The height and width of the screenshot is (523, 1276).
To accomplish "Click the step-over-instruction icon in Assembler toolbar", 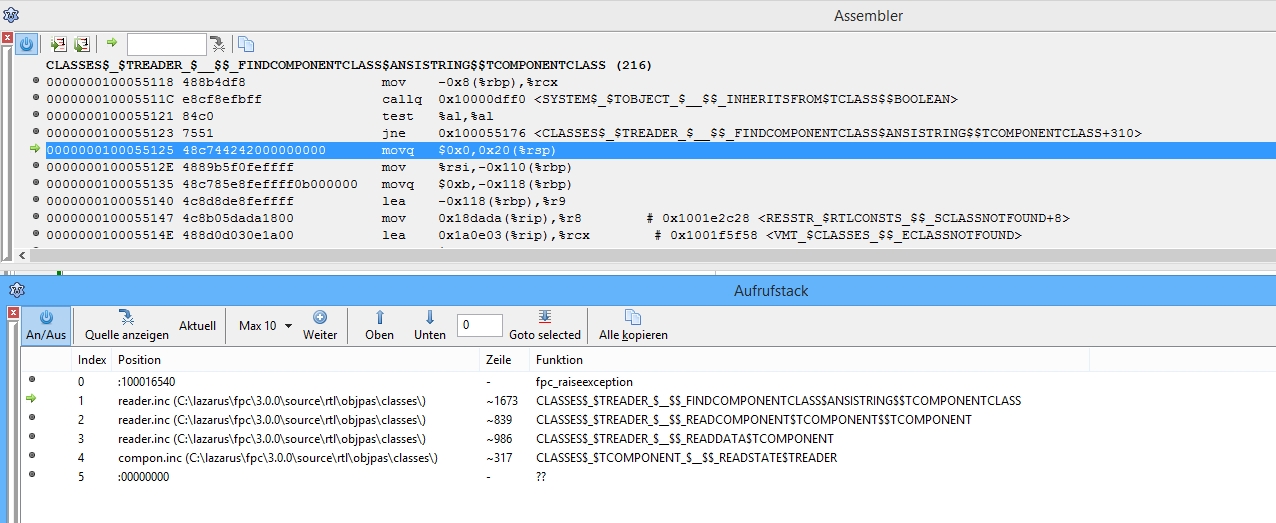I will pos(82,44).
